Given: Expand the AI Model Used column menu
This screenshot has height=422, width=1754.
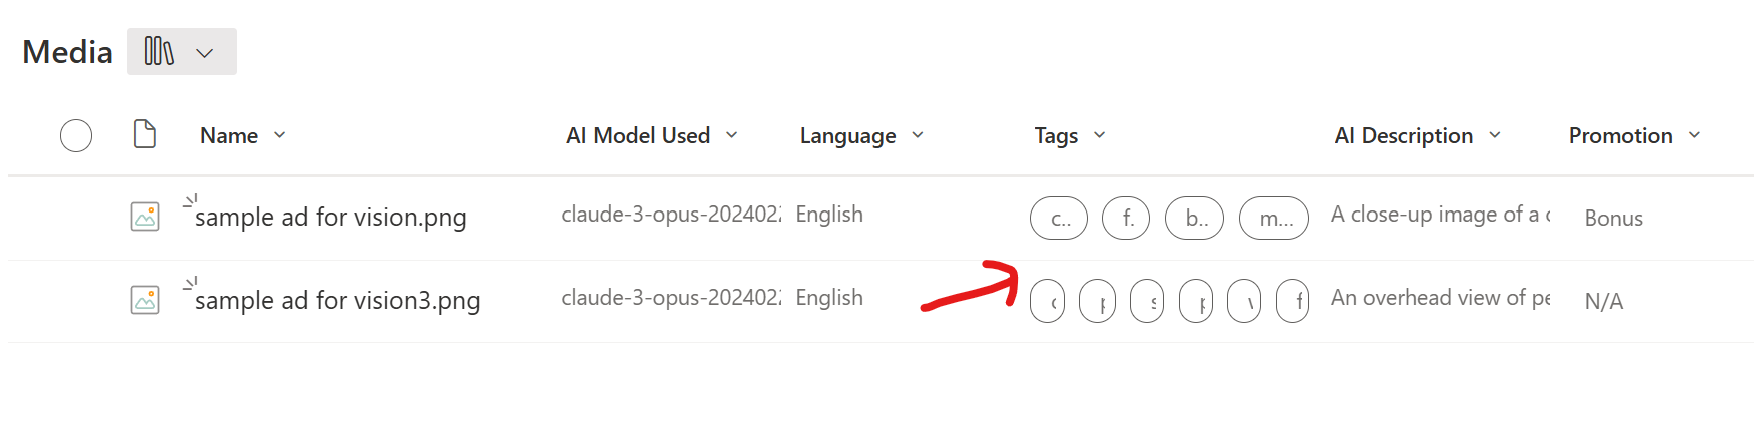Looking at the screenshot, I should [x=732, y=135].
